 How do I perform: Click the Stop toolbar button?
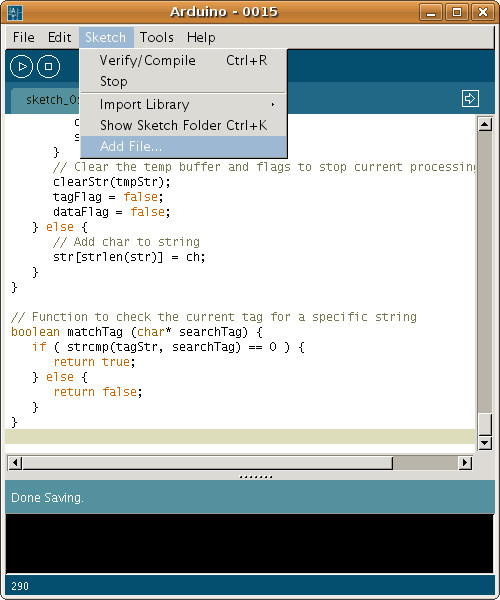48,67
